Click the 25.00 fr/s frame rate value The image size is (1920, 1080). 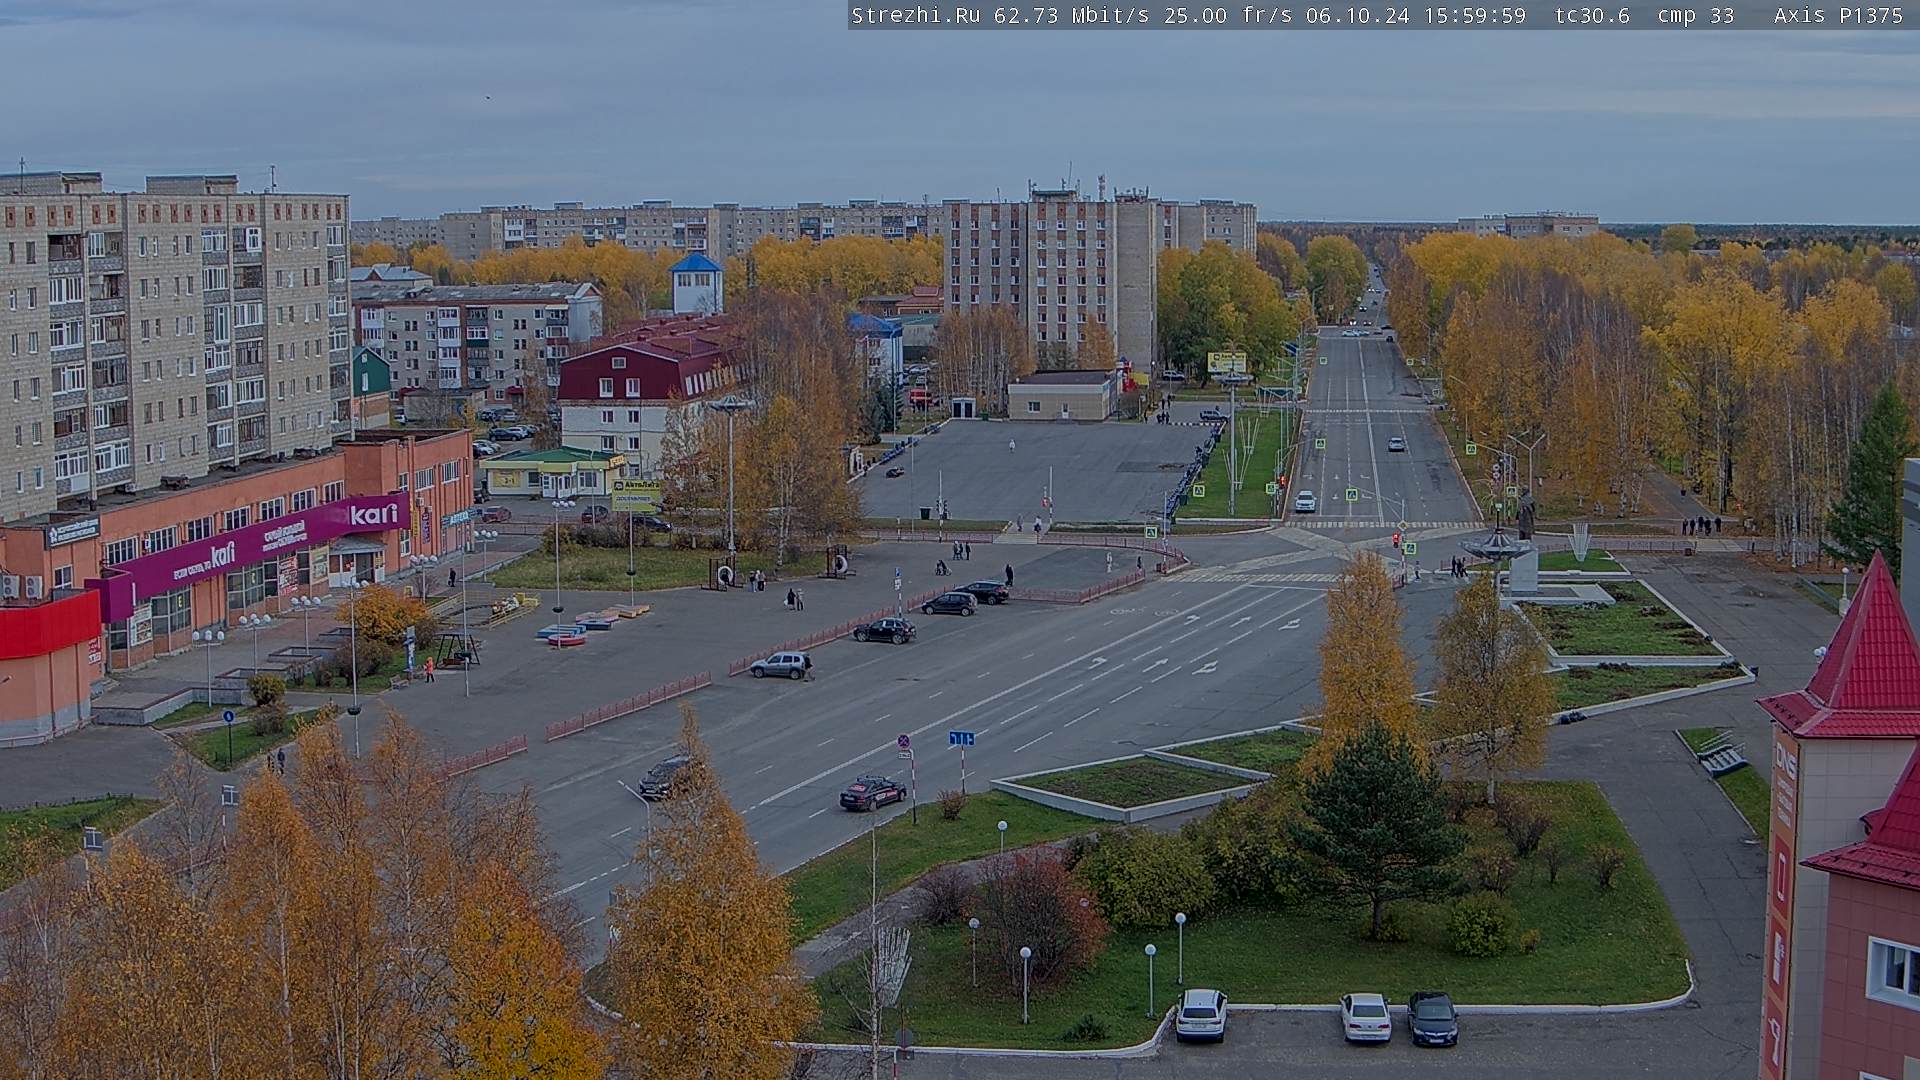pos(1229,15)
